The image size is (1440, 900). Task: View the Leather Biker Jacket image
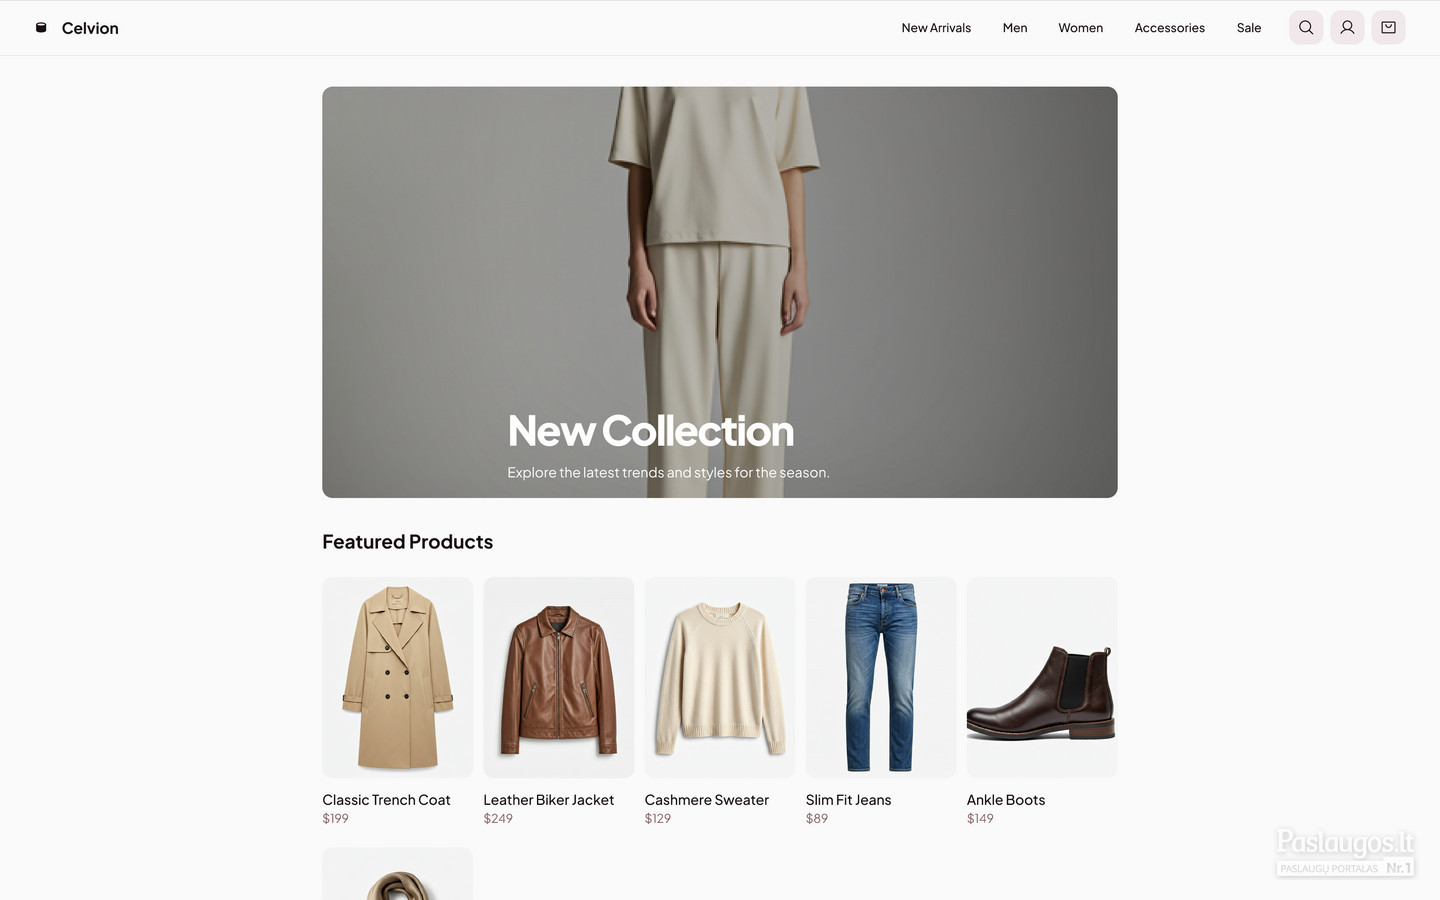coord(558,677)
